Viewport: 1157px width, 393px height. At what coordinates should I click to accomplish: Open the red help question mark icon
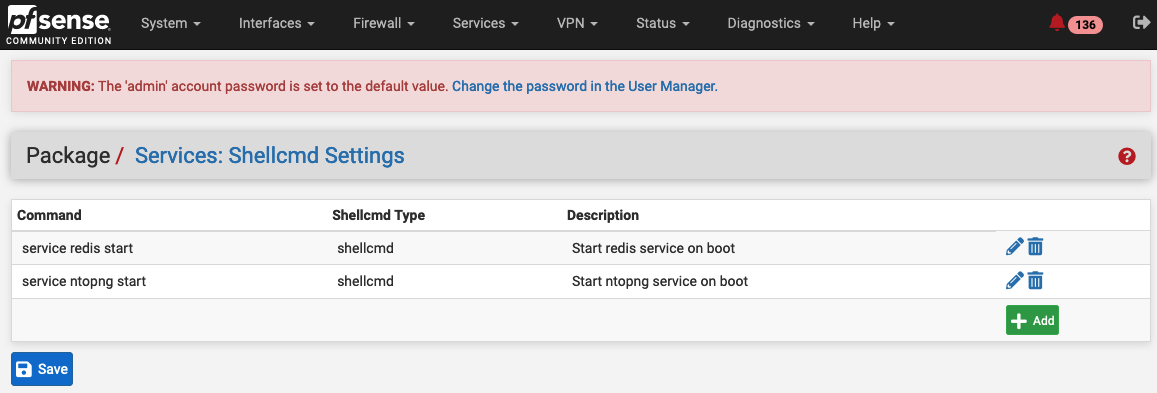click(x=1126, y=156)
